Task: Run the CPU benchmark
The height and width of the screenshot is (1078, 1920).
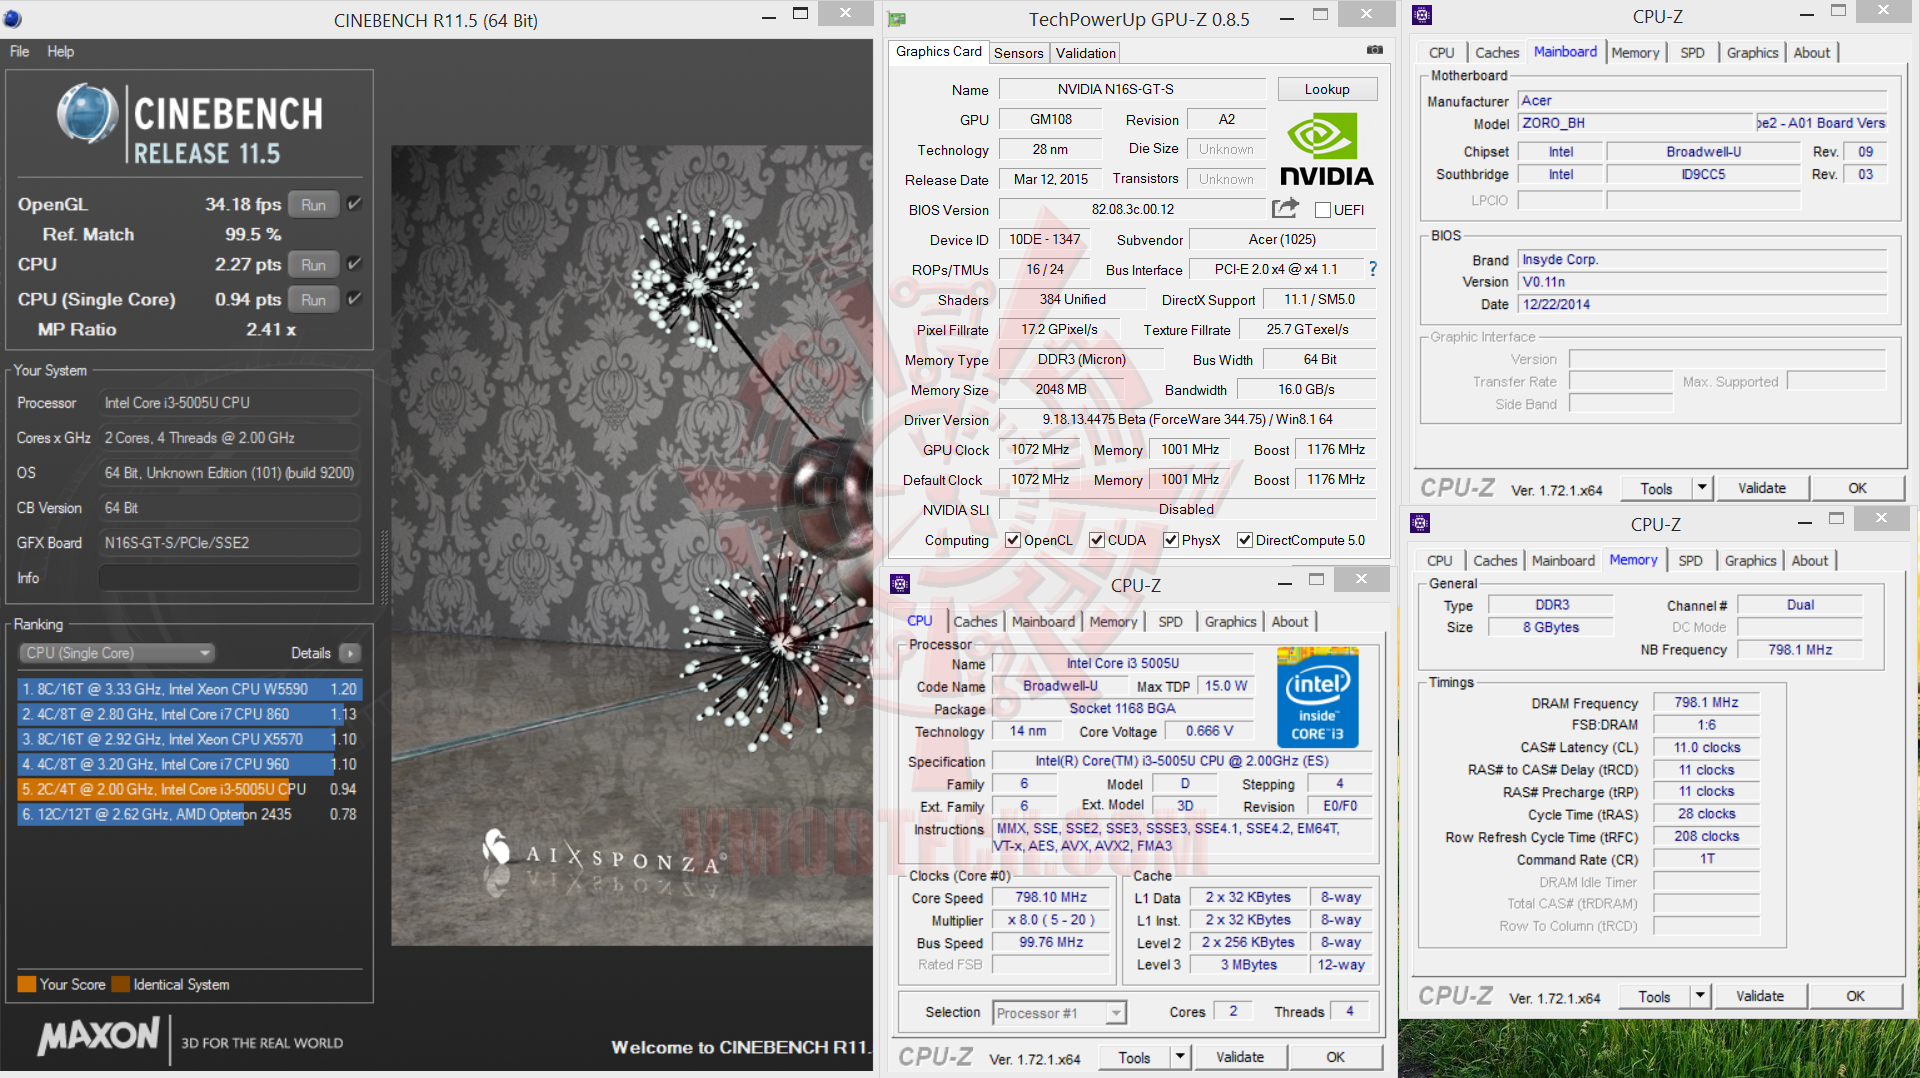Action: (x=313, y=264)
